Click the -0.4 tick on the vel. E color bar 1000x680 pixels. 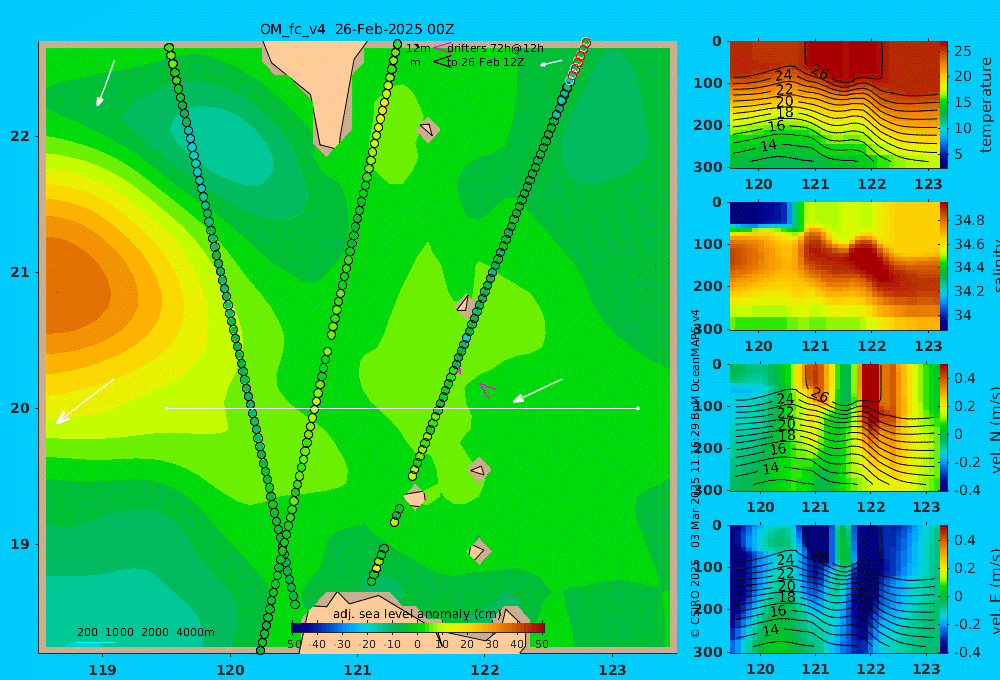965,651
